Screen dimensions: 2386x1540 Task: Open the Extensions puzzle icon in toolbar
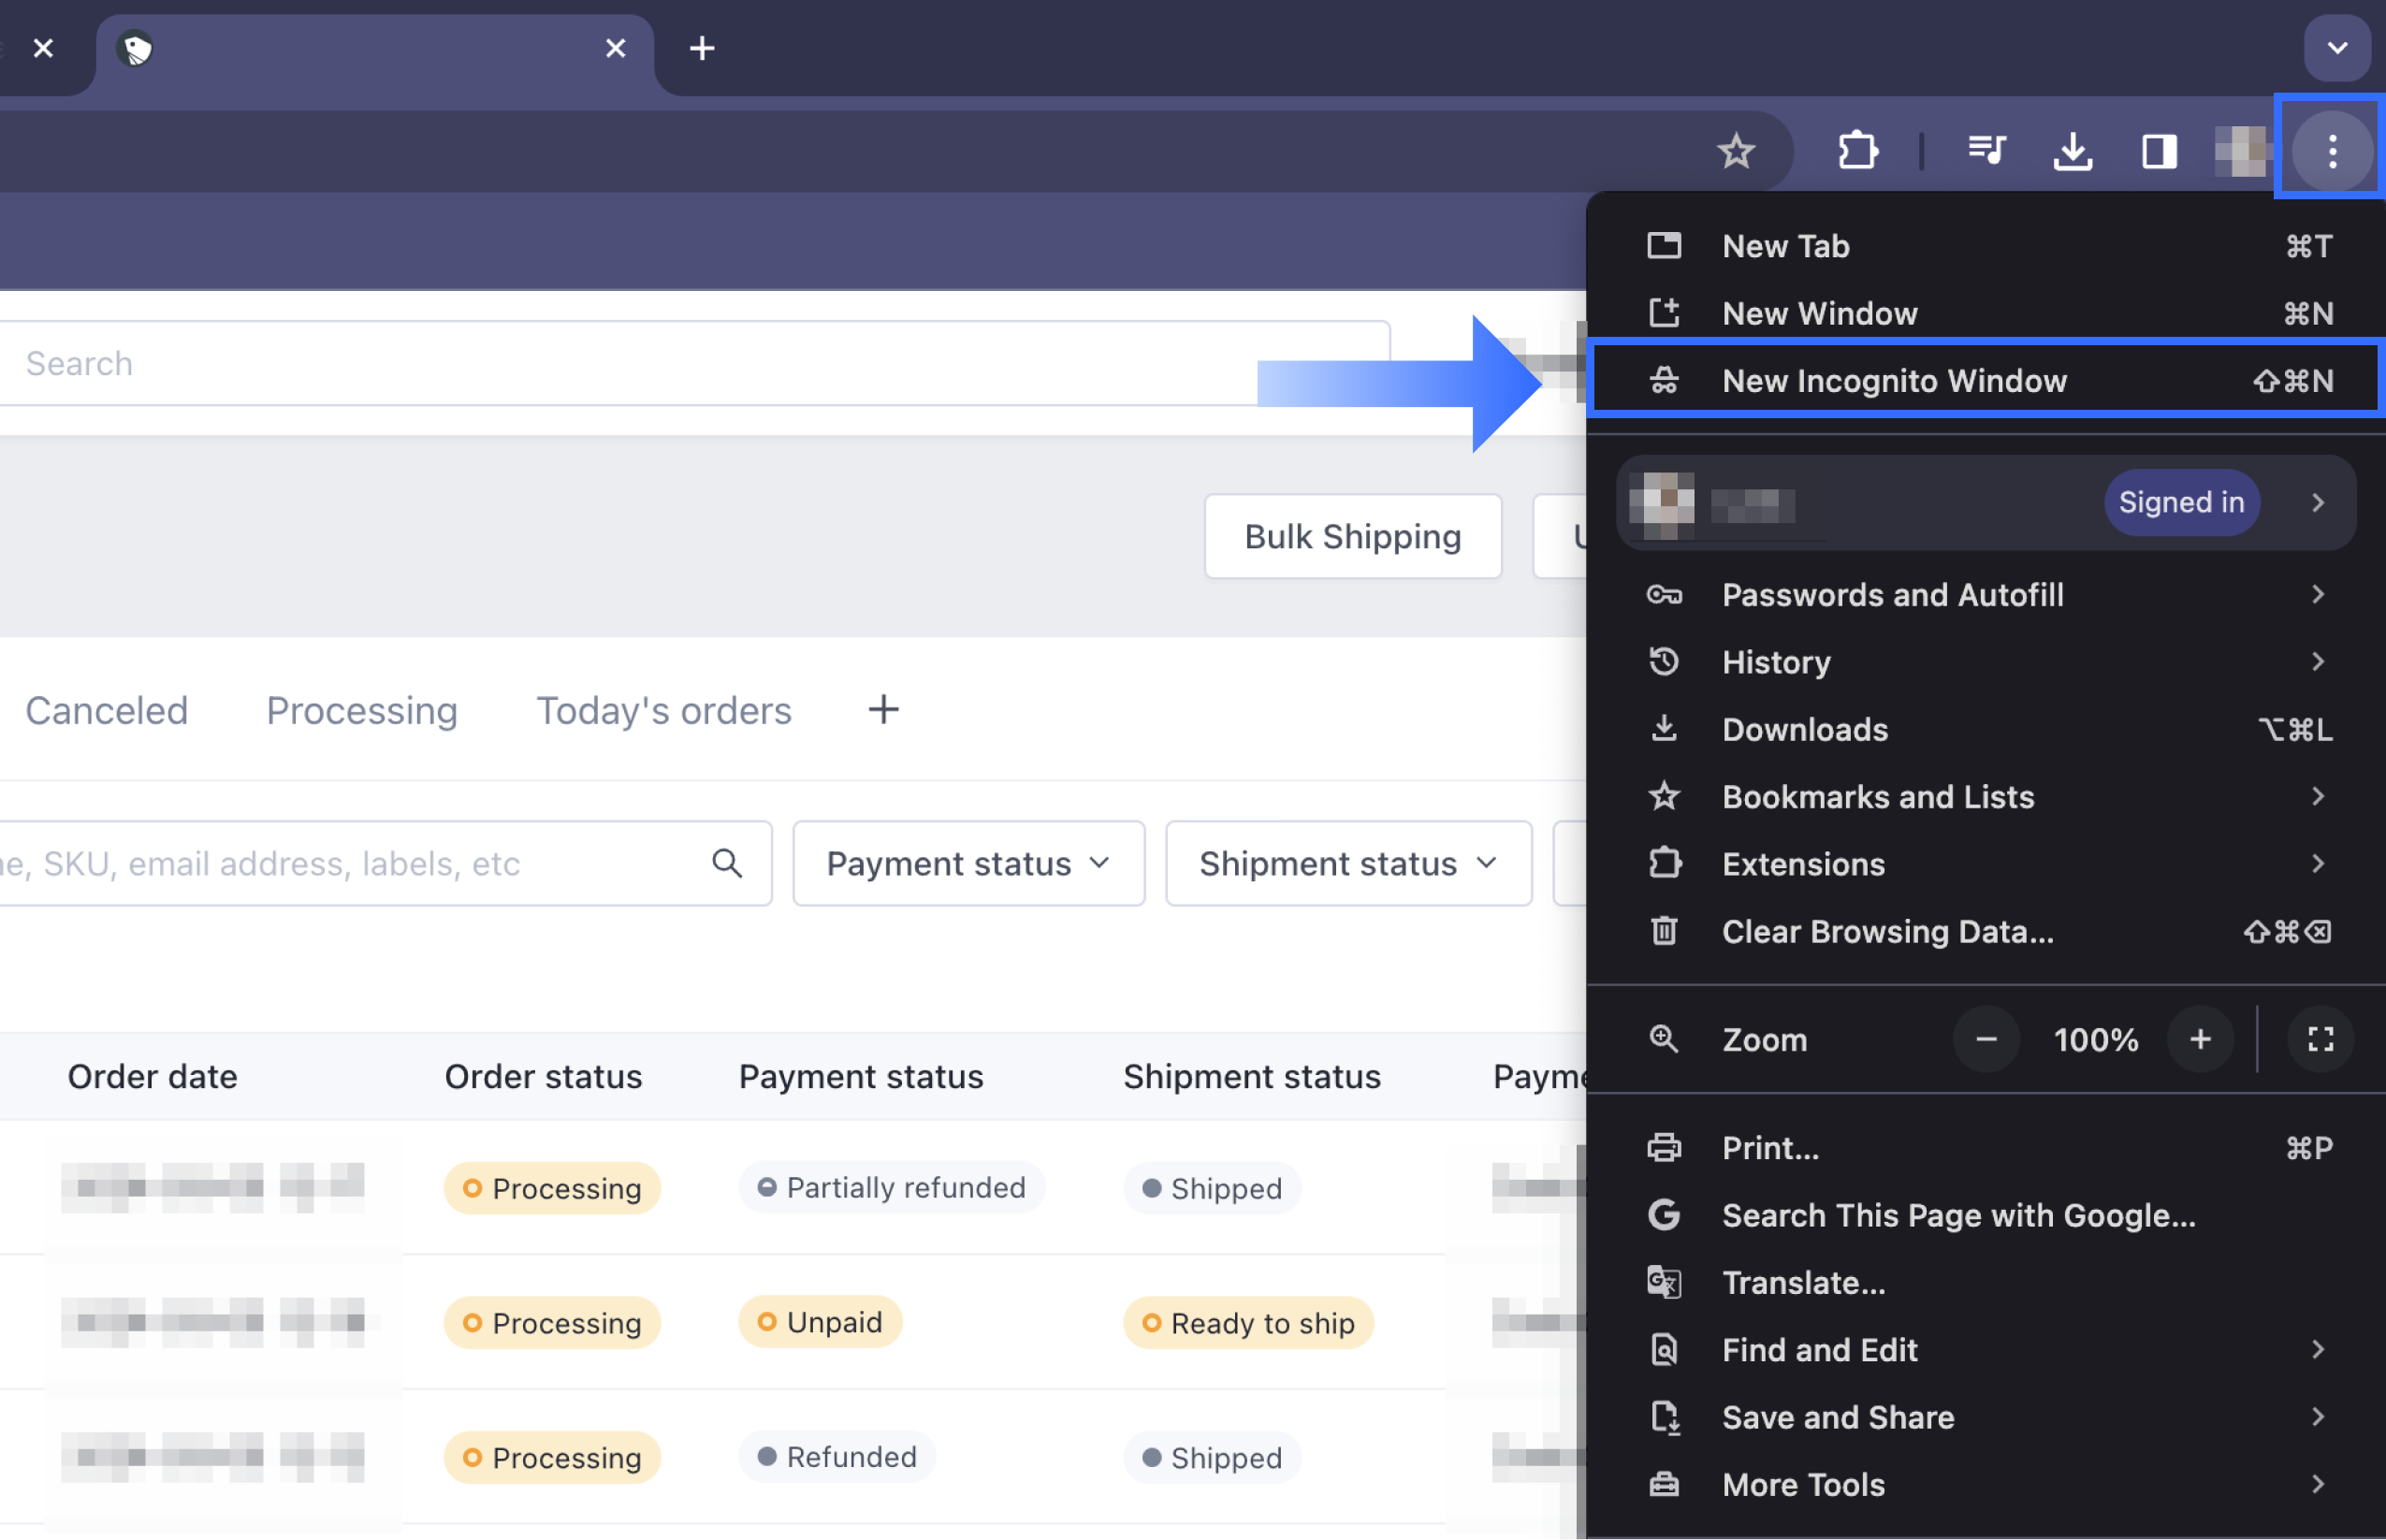[1857, 151]
